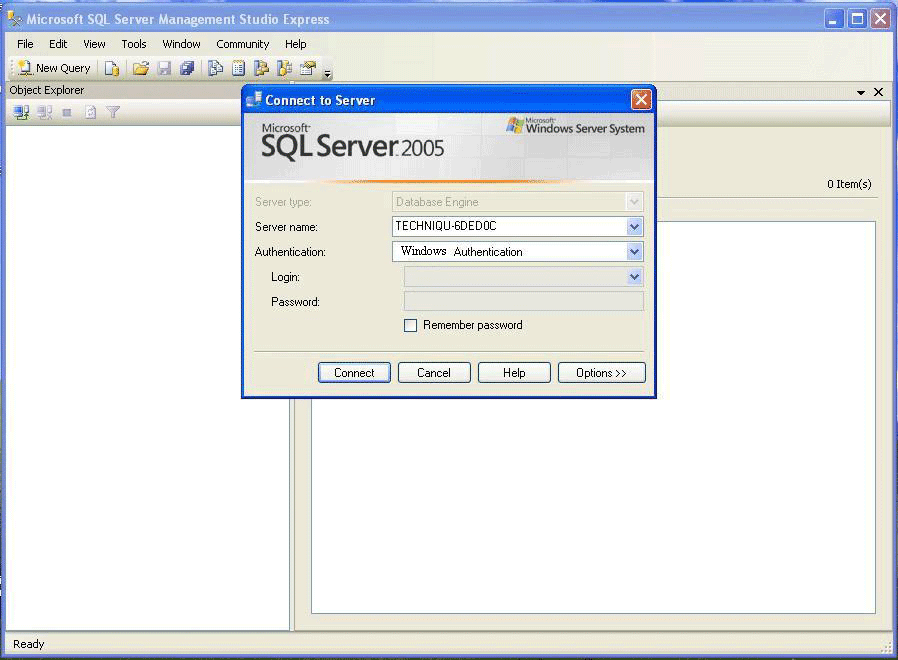898x660 pixels.
Task: Enable the Remember password checkbox
Action: tap(410, 325)
